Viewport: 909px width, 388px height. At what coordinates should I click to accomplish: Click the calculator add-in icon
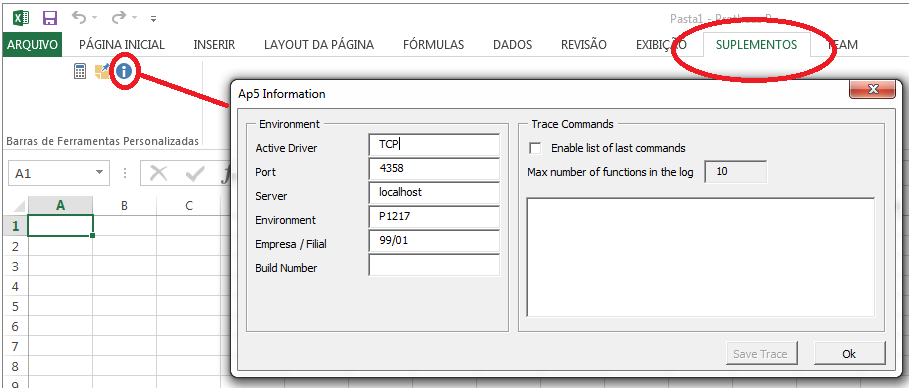[x=81, y=71]
